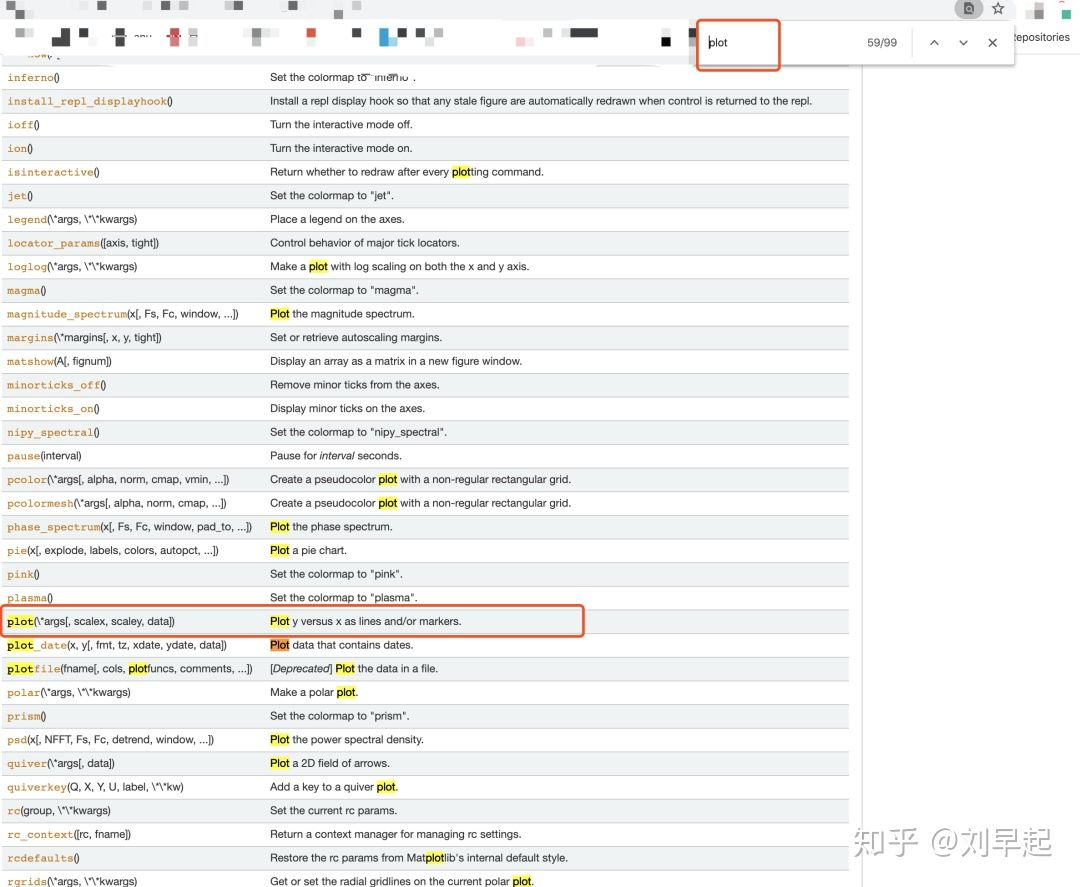Open the rcdefaults function link
The image size is (1080, 887).
coord(40,858)
